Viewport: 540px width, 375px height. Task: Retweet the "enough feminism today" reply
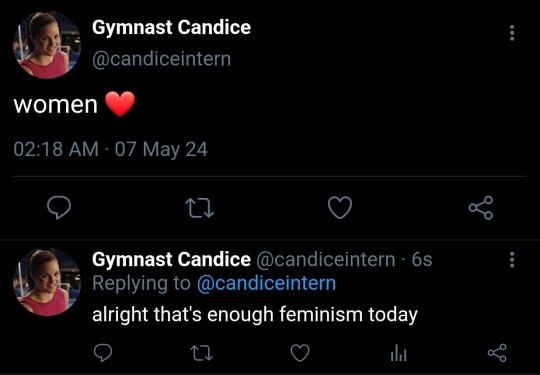(201, 353)
